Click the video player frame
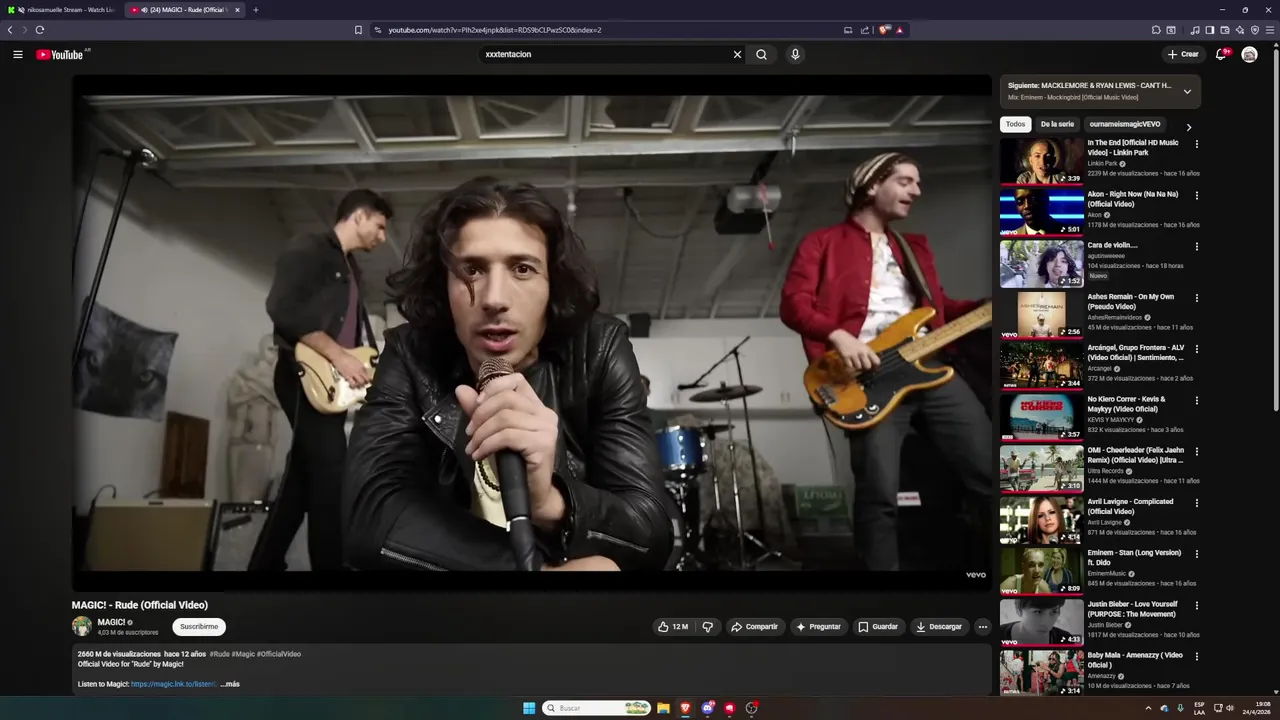Screen dimensions: 1280x720 tap(531, 333)
